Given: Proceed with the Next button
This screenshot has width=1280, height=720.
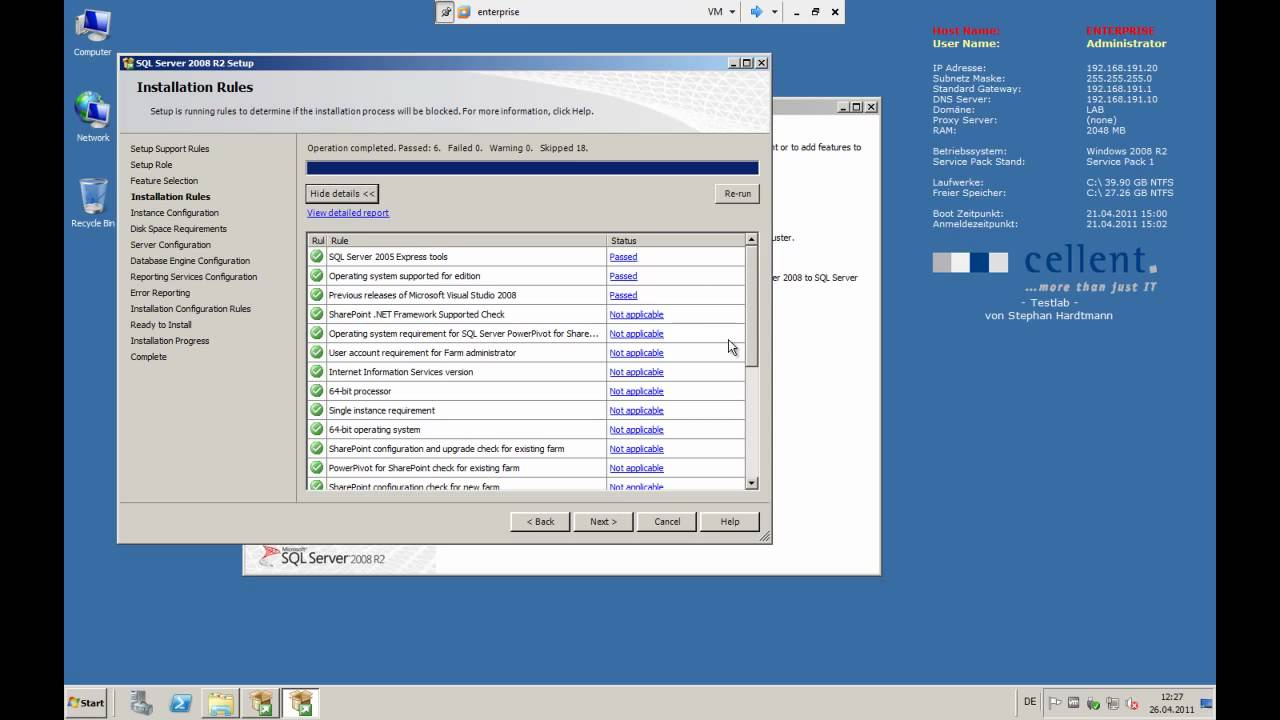Looking at the screenshot, I should (x=603, y=521).
